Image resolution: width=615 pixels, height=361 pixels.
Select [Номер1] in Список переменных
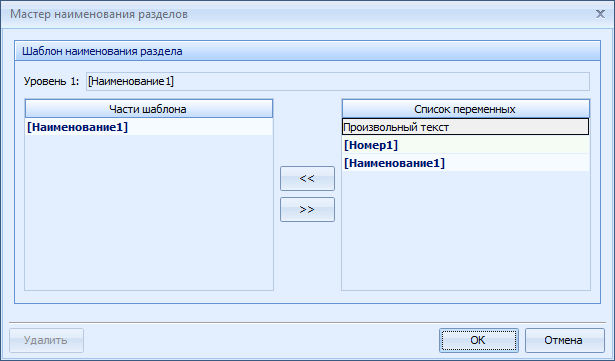[x=465, y=145]
